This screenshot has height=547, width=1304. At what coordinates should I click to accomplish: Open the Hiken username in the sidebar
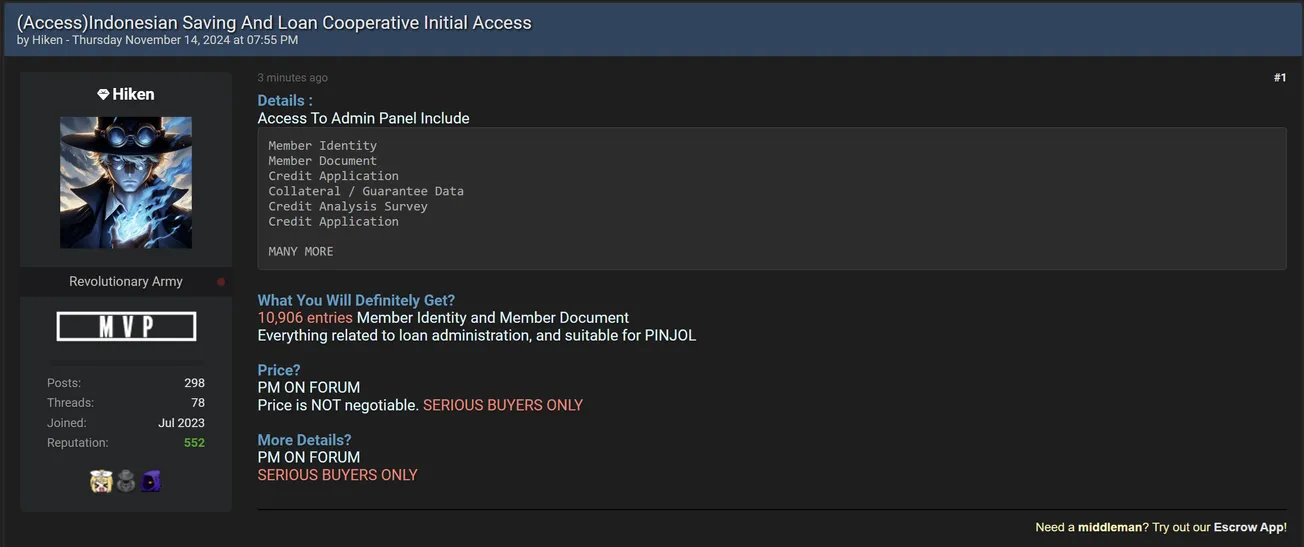click(x=133, y=94)
